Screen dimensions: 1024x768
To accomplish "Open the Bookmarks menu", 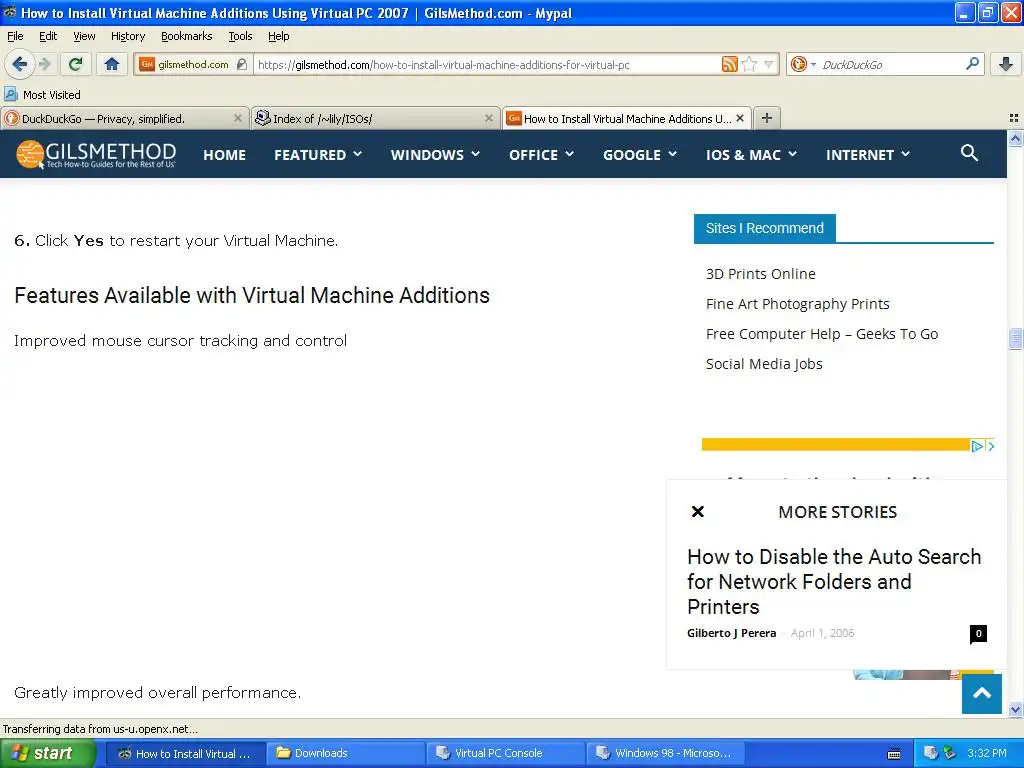I will (x=187, y=36).
